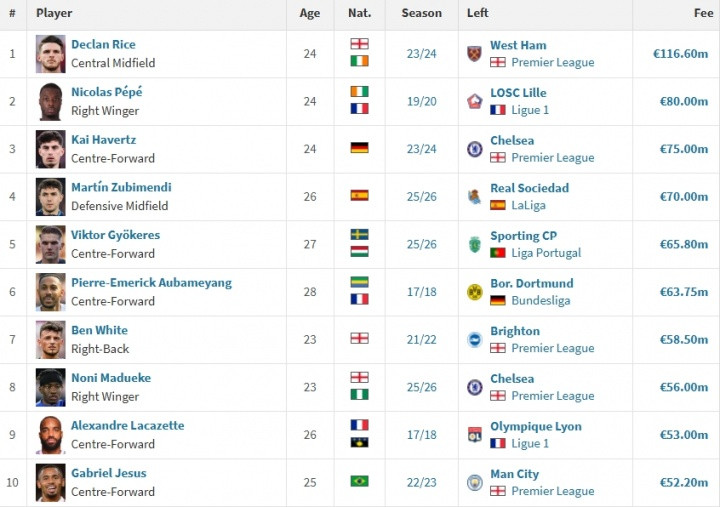720x507 pixels.
Task: Click the Borussia Dortmund club crest
Action: click(474, 292)
